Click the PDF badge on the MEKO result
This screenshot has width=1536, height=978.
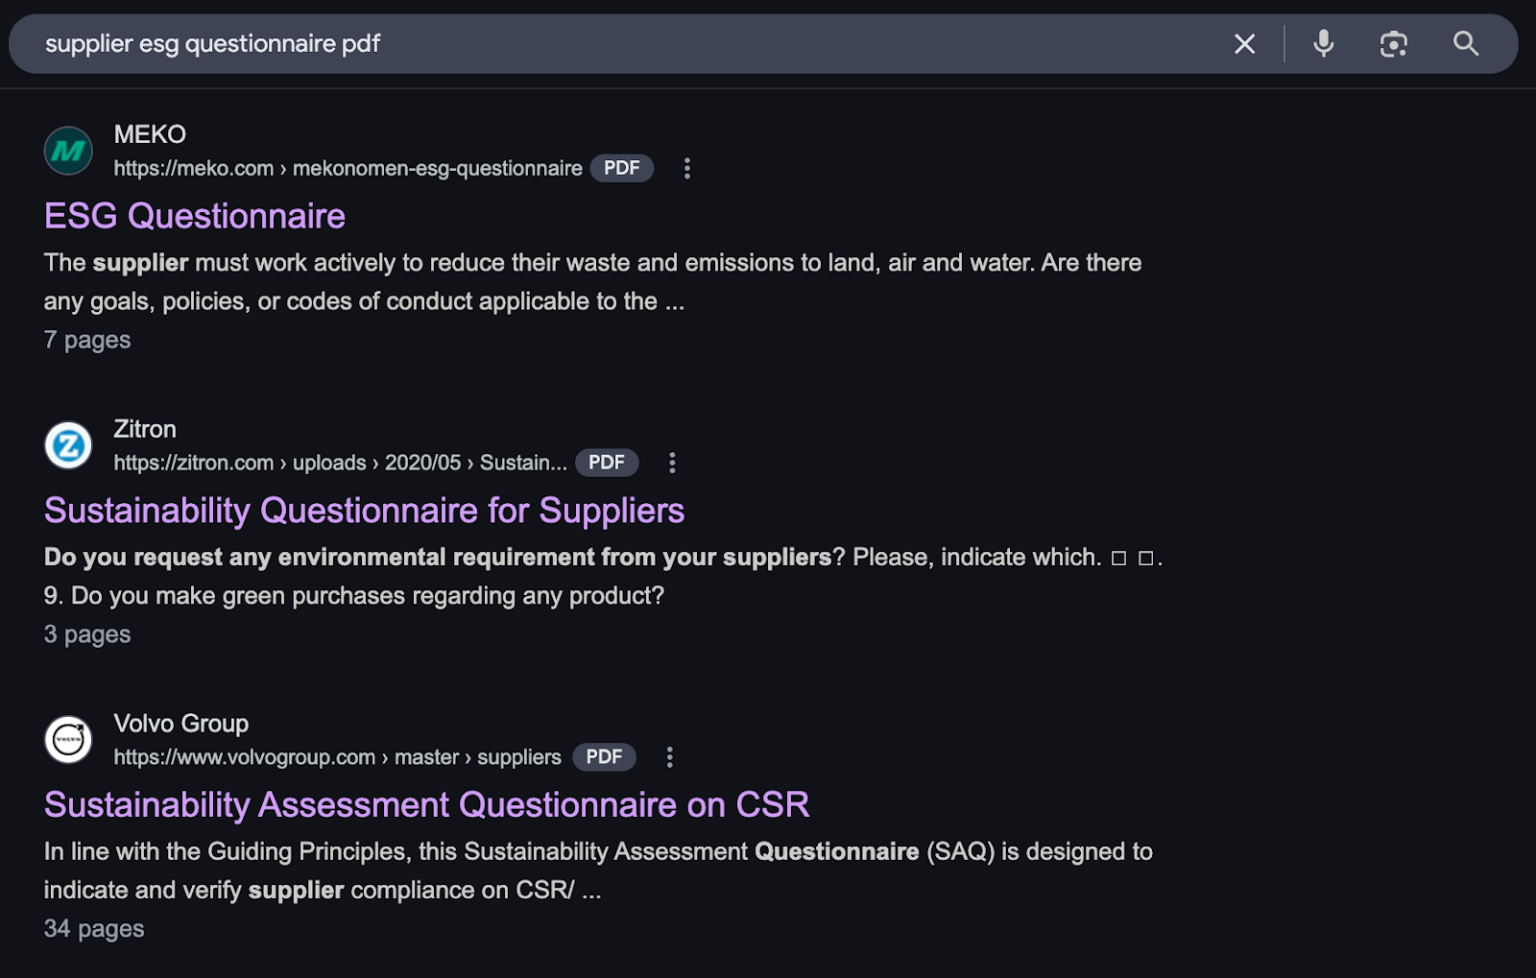621,167
